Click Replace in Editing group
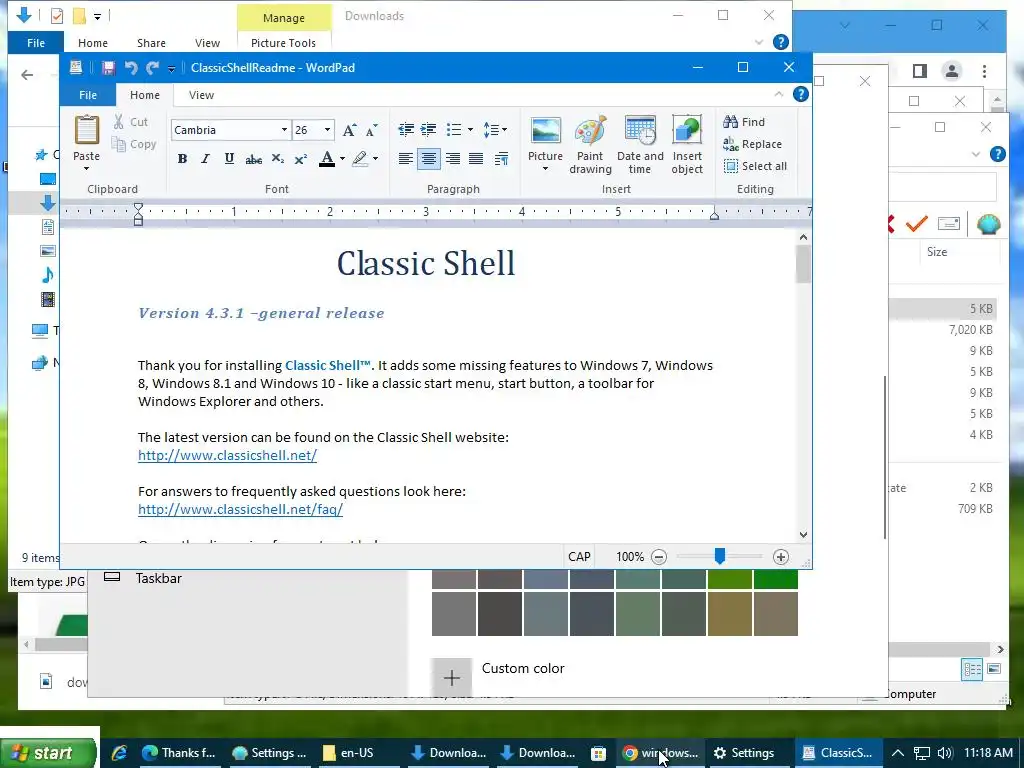Image resolution: width=1024 pixels, height=768 pixels. 752,144
